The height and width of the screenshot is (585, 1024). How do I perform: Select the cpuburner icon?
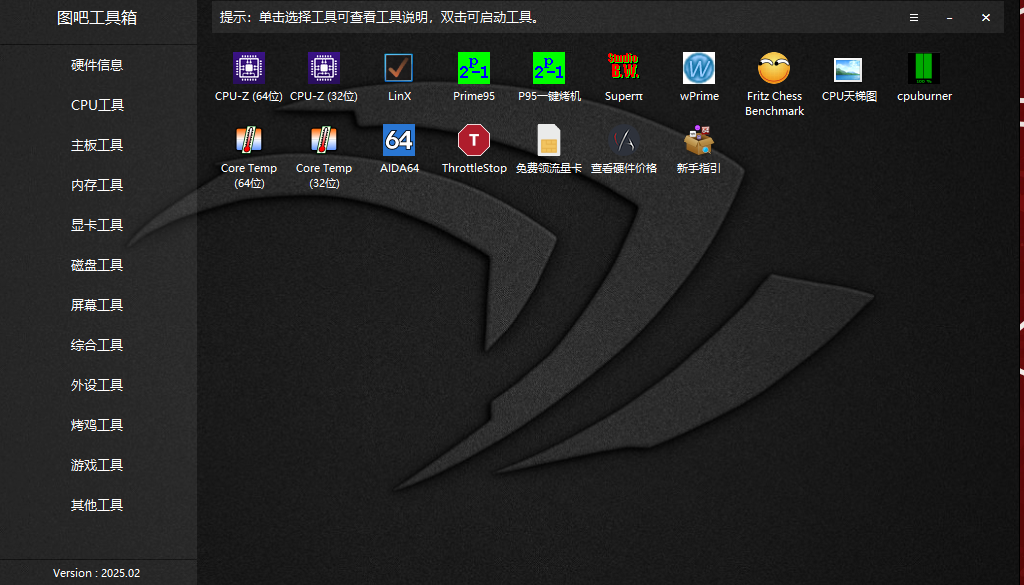(924, 68)
